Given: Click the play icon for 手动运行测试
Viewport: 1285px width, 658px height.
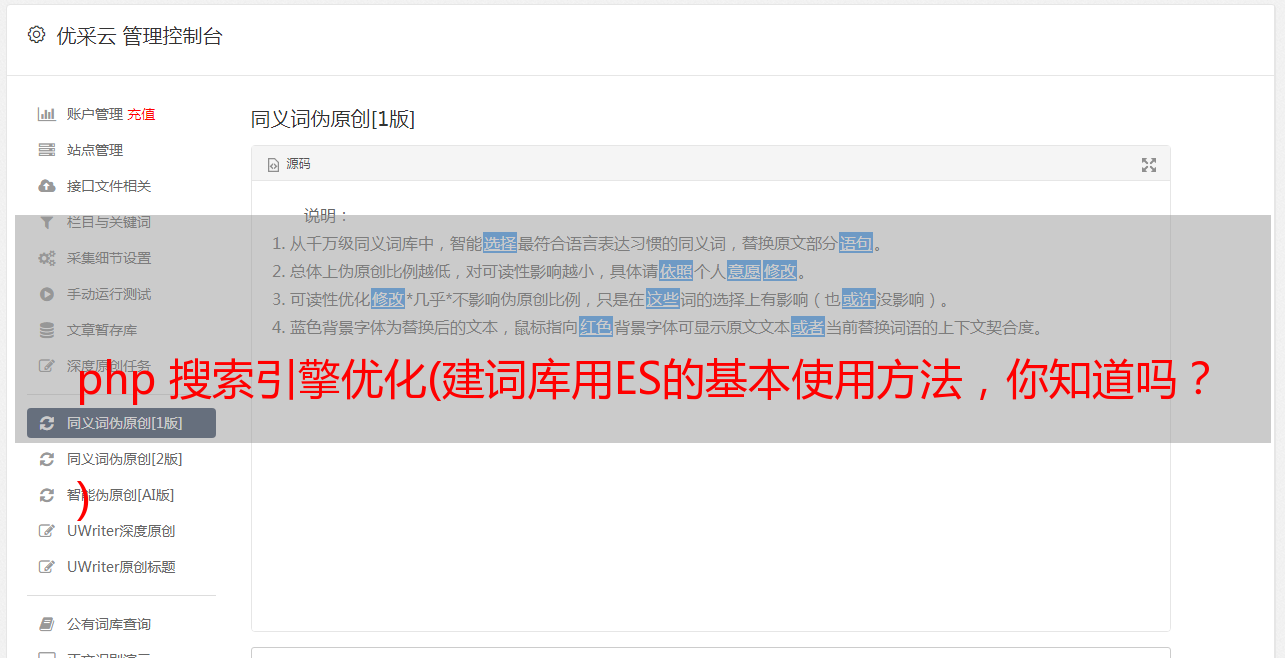Looking at the screenshot, I should coord(46,294).
